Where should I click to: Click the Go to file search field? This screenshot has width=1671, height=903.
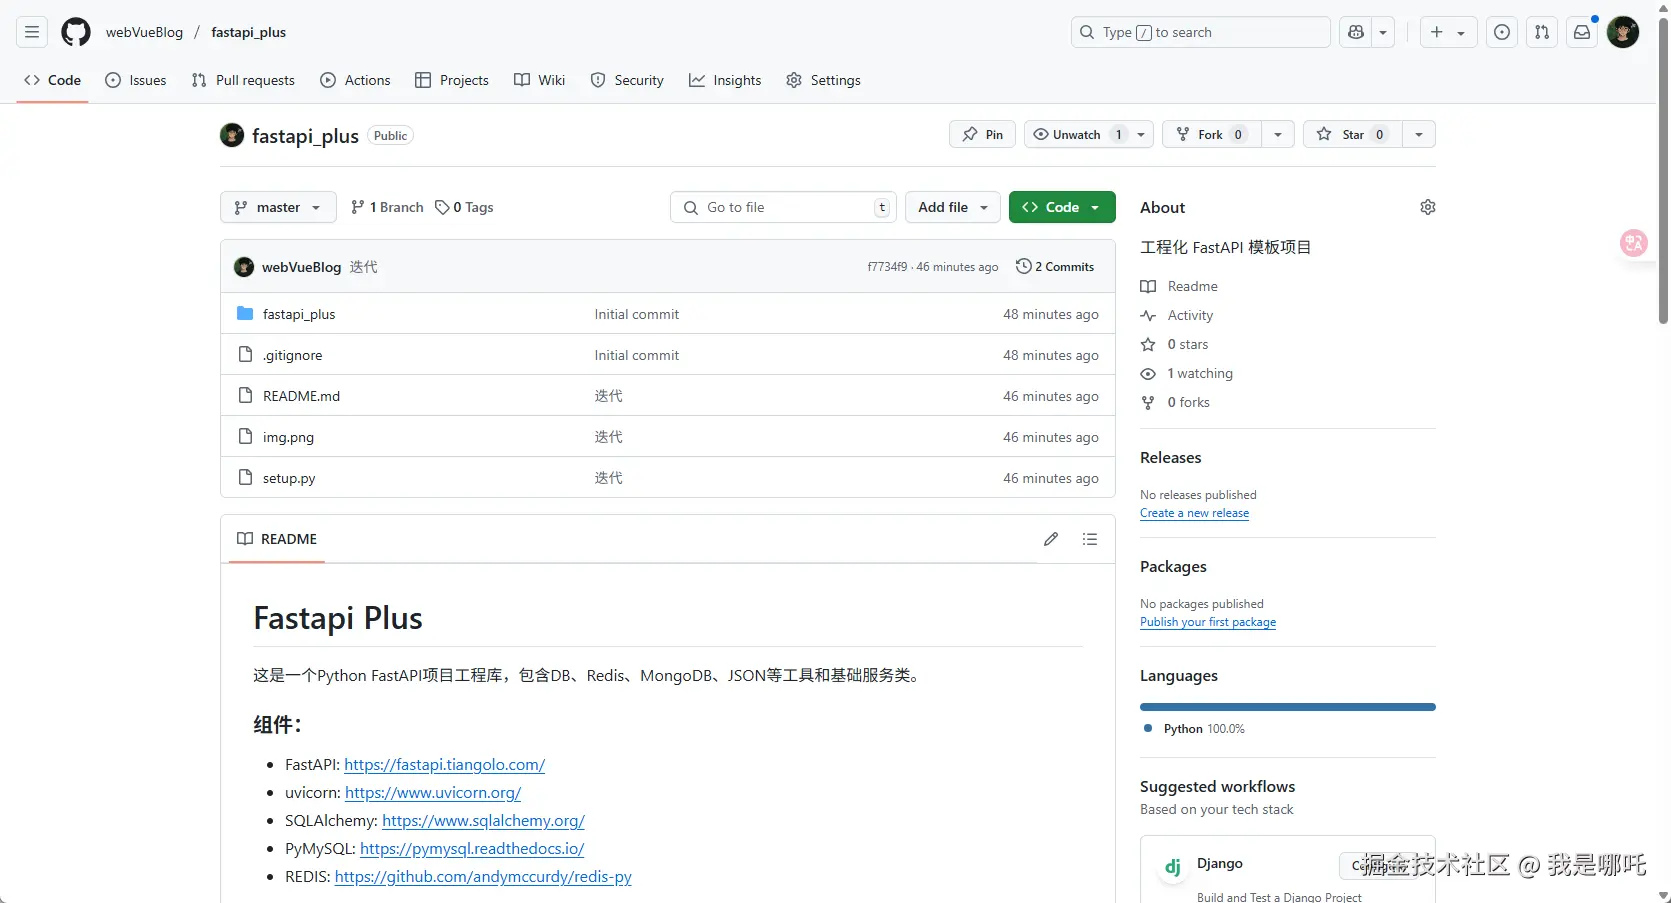click(783, 207)
